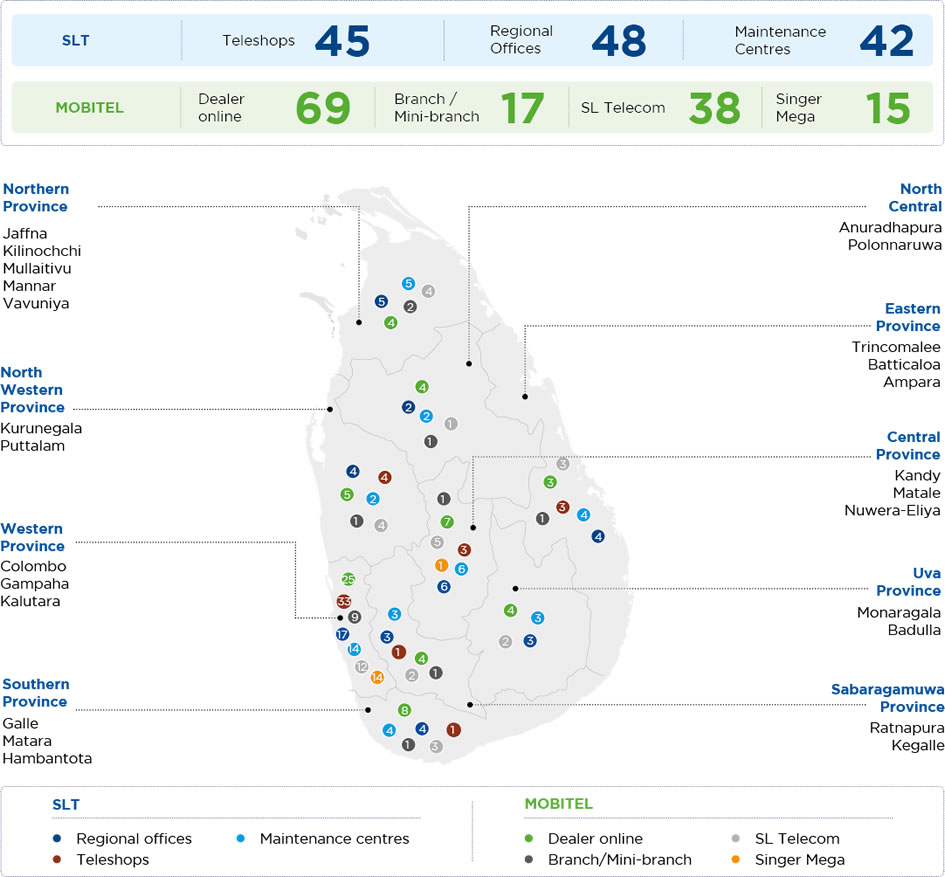Click the Jaffna district name
This screenshot has width=945, height=877.
point(25,233)
